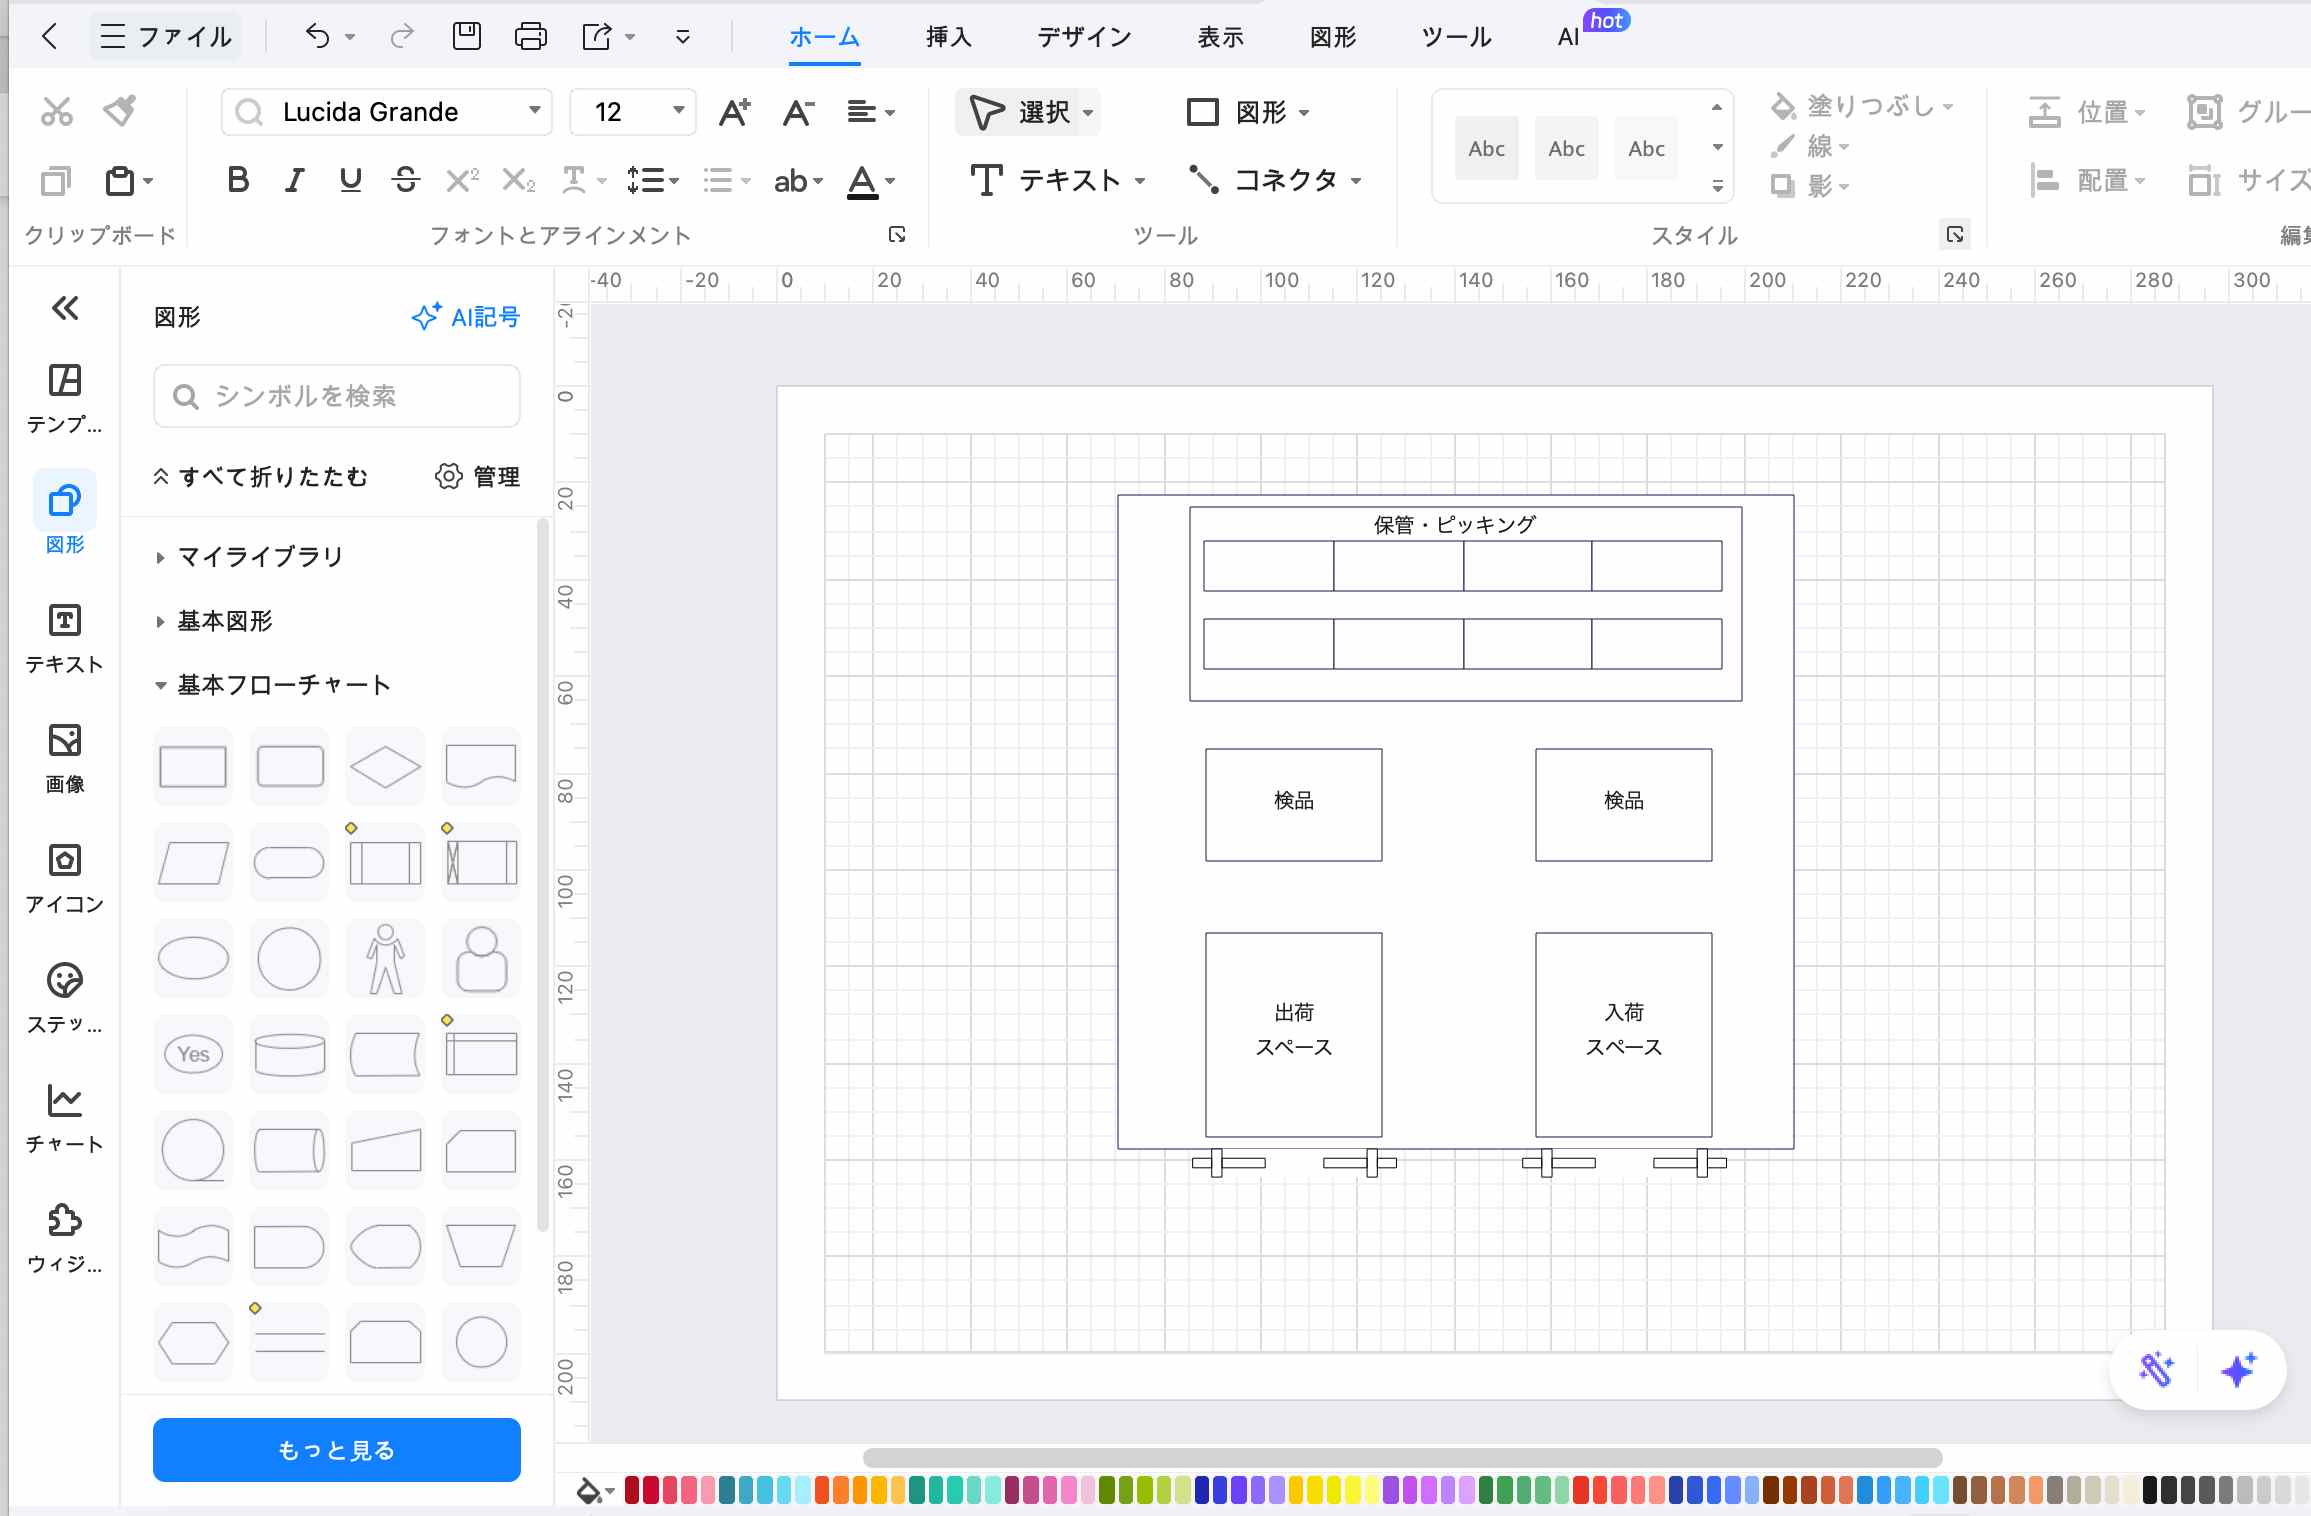This screenshot has width=2311, height=1516.
Task: Switch to the 挿入 tab
Action: coord(948,37)
